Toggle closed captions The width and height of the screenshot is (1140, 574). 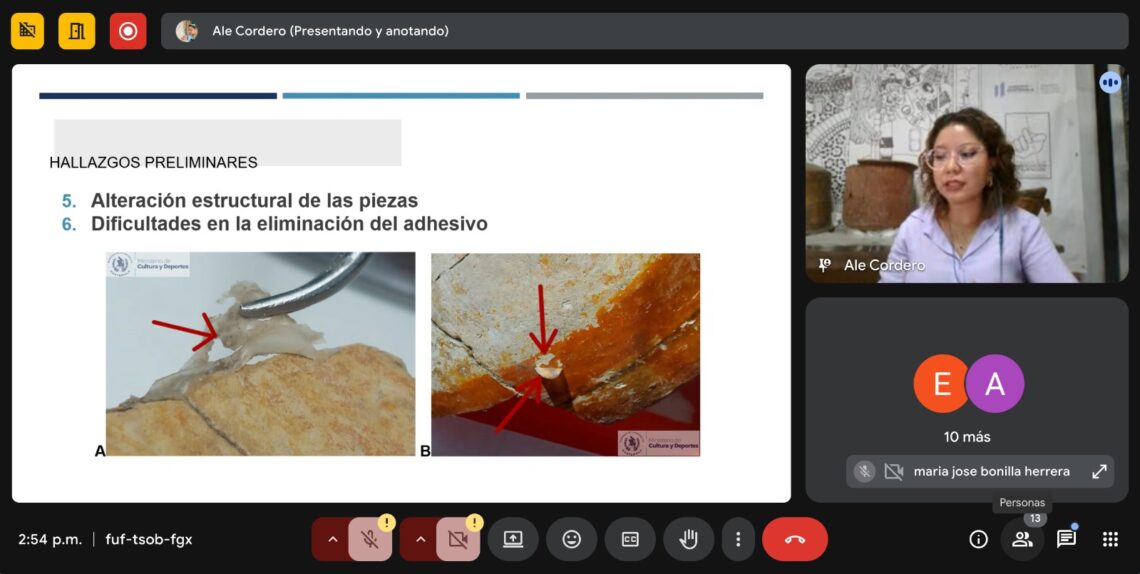pyautogui.click(x=630, y=539)
